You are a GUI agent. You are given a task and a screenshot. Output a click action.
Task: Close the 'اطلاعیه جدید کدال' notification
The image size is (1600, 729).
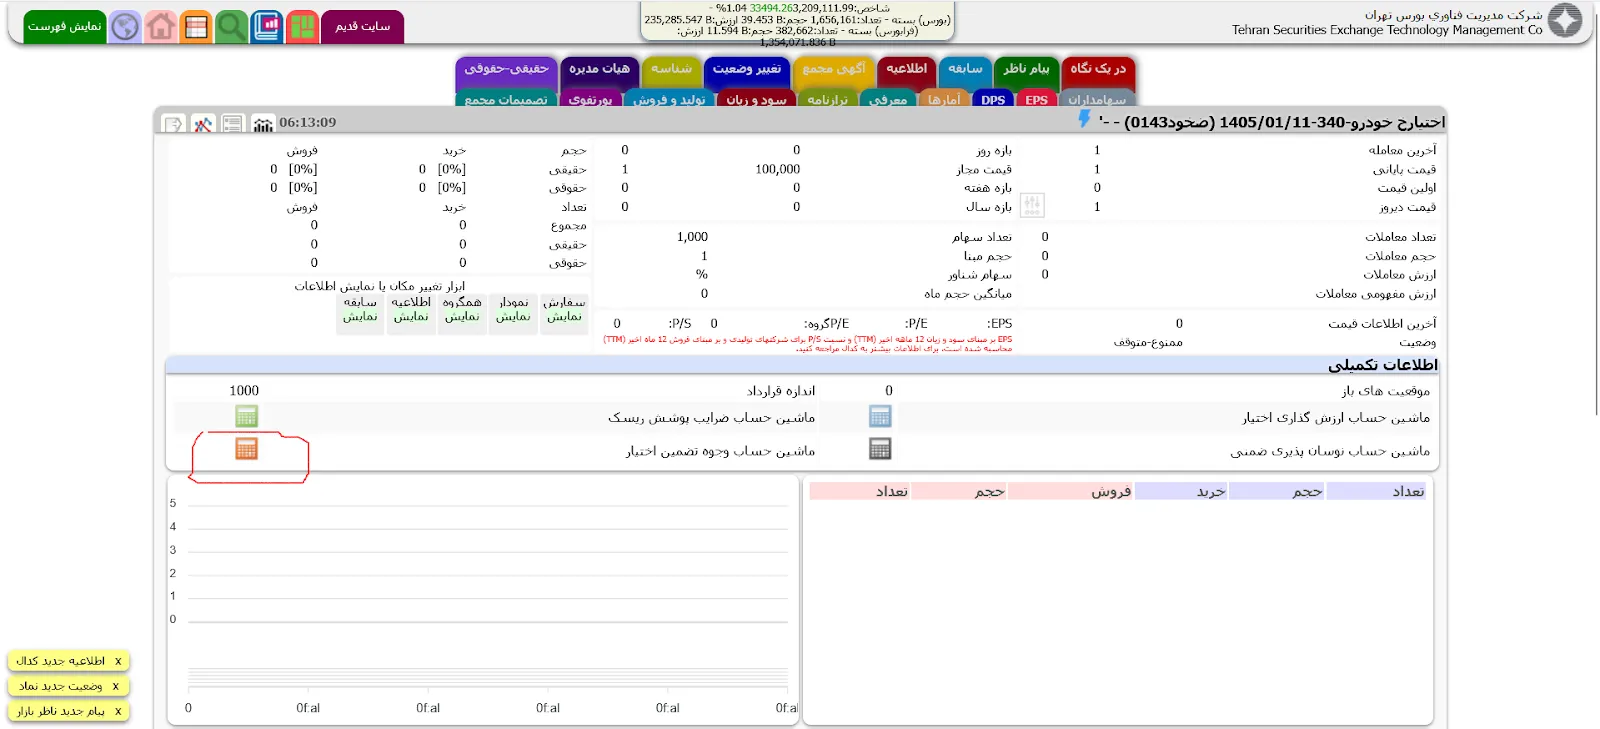(118, 661)
